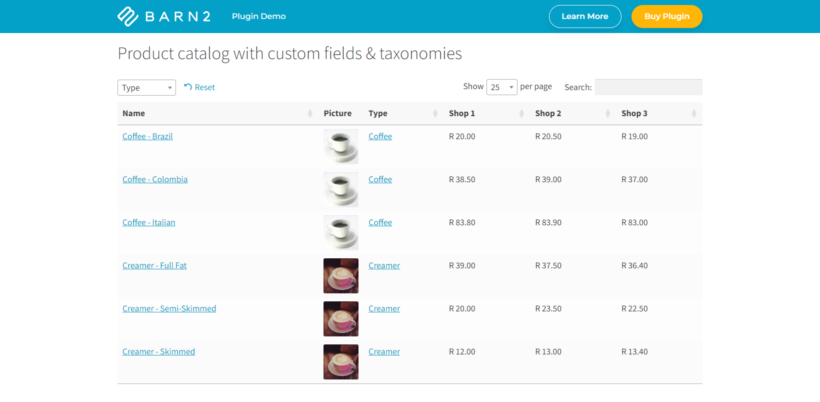820x402 pixels.
Task: Sort by Shop 2 price arrows
Action: pos(608,113)
